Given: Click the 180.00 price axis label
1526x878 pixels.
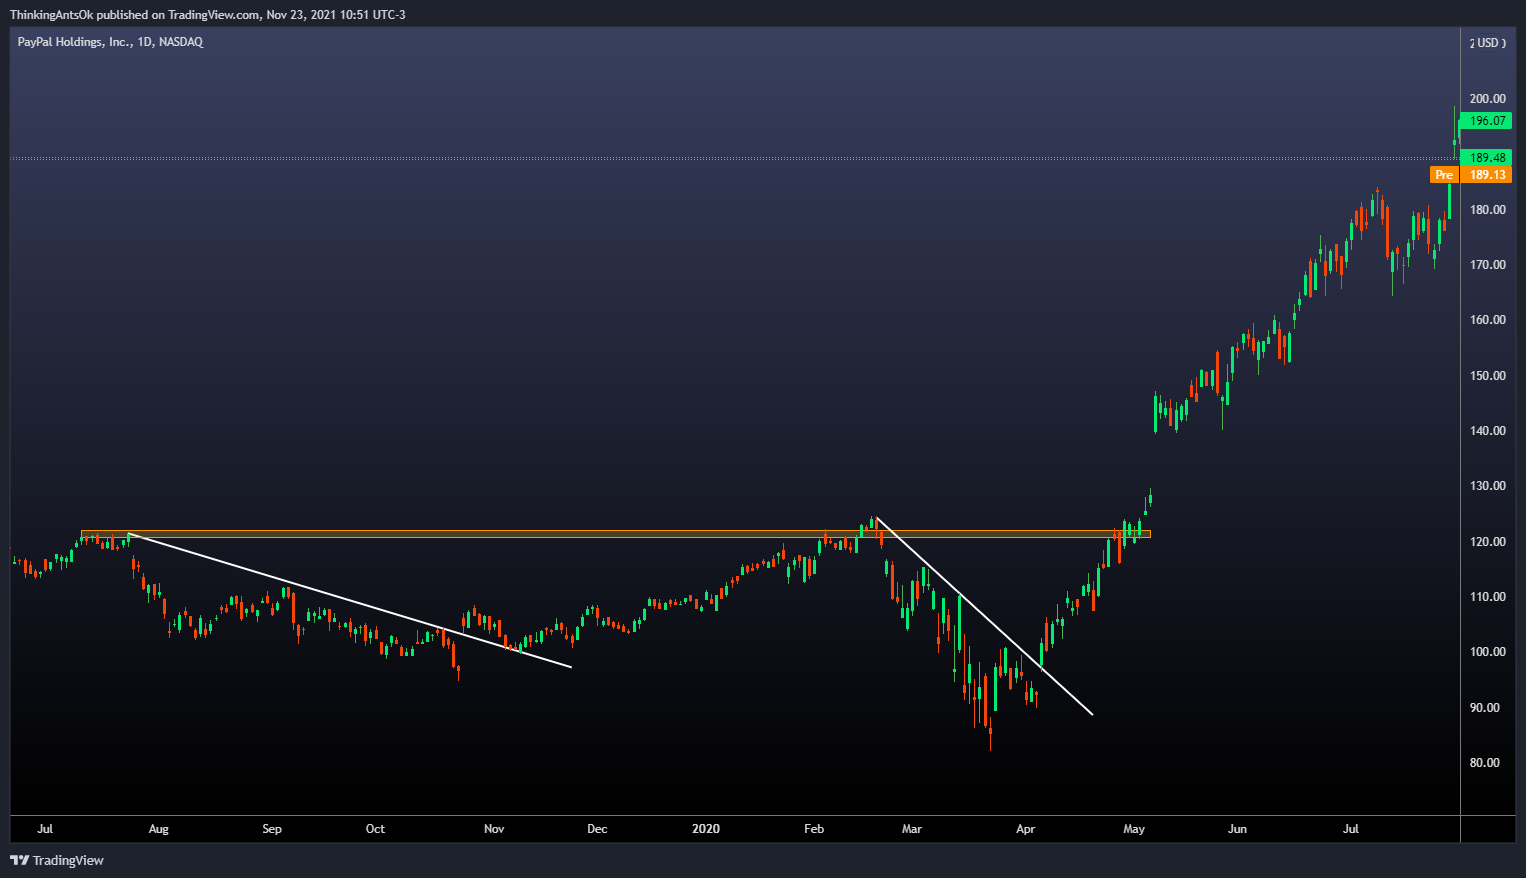Looking at the screenshot, I should click(1488, 210).
